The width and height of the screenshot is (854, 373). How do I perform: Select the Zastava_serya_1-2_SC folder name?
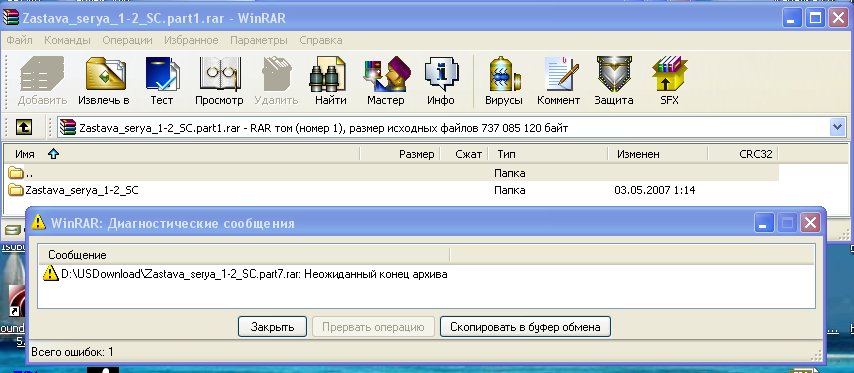82,191
